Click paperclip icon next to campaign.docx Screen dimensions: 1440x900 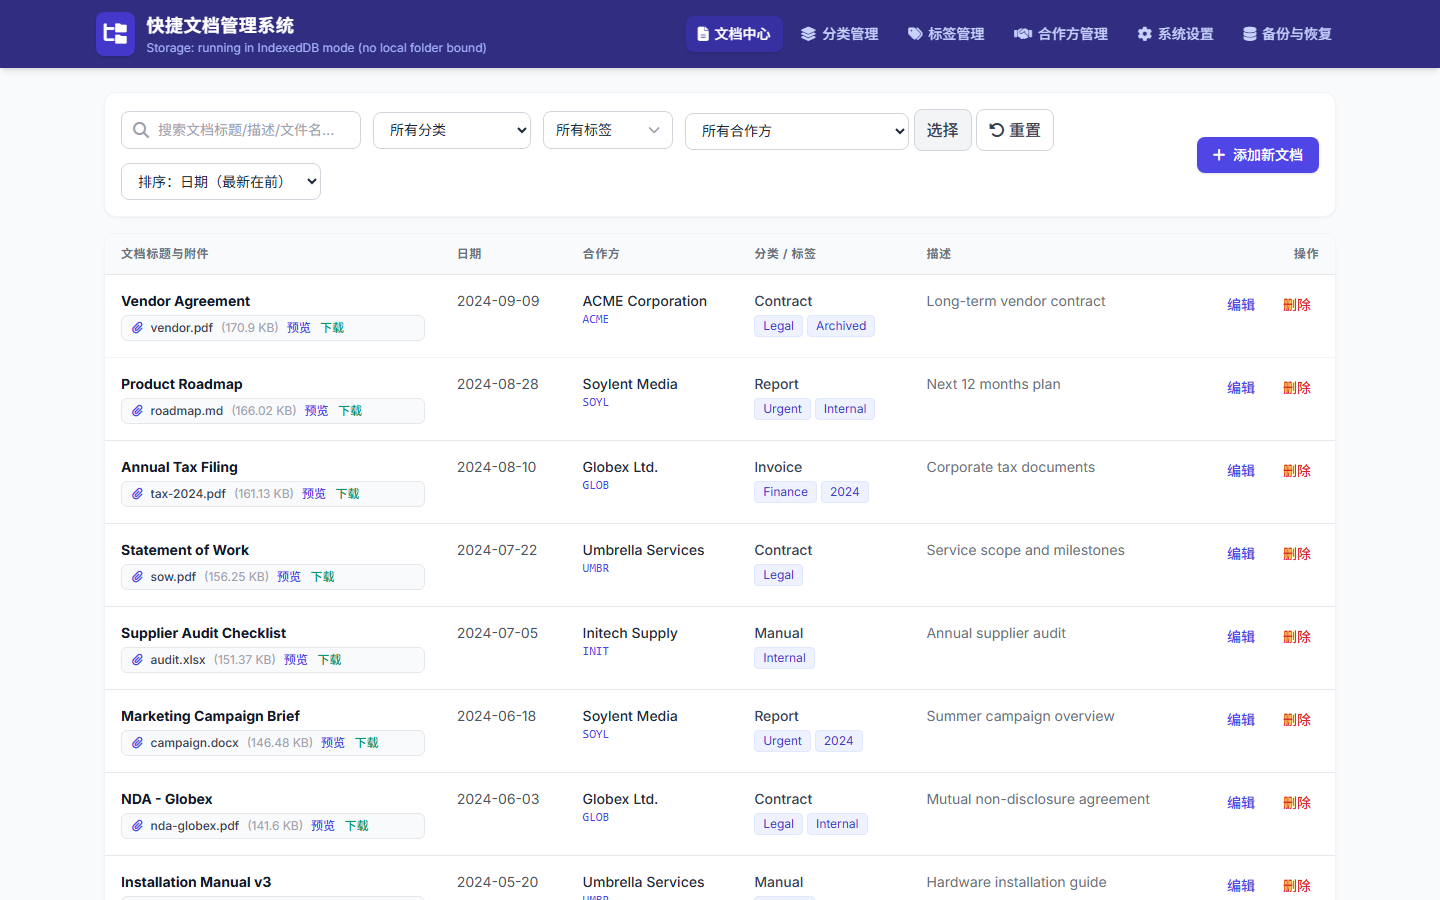tap(138, 743)
